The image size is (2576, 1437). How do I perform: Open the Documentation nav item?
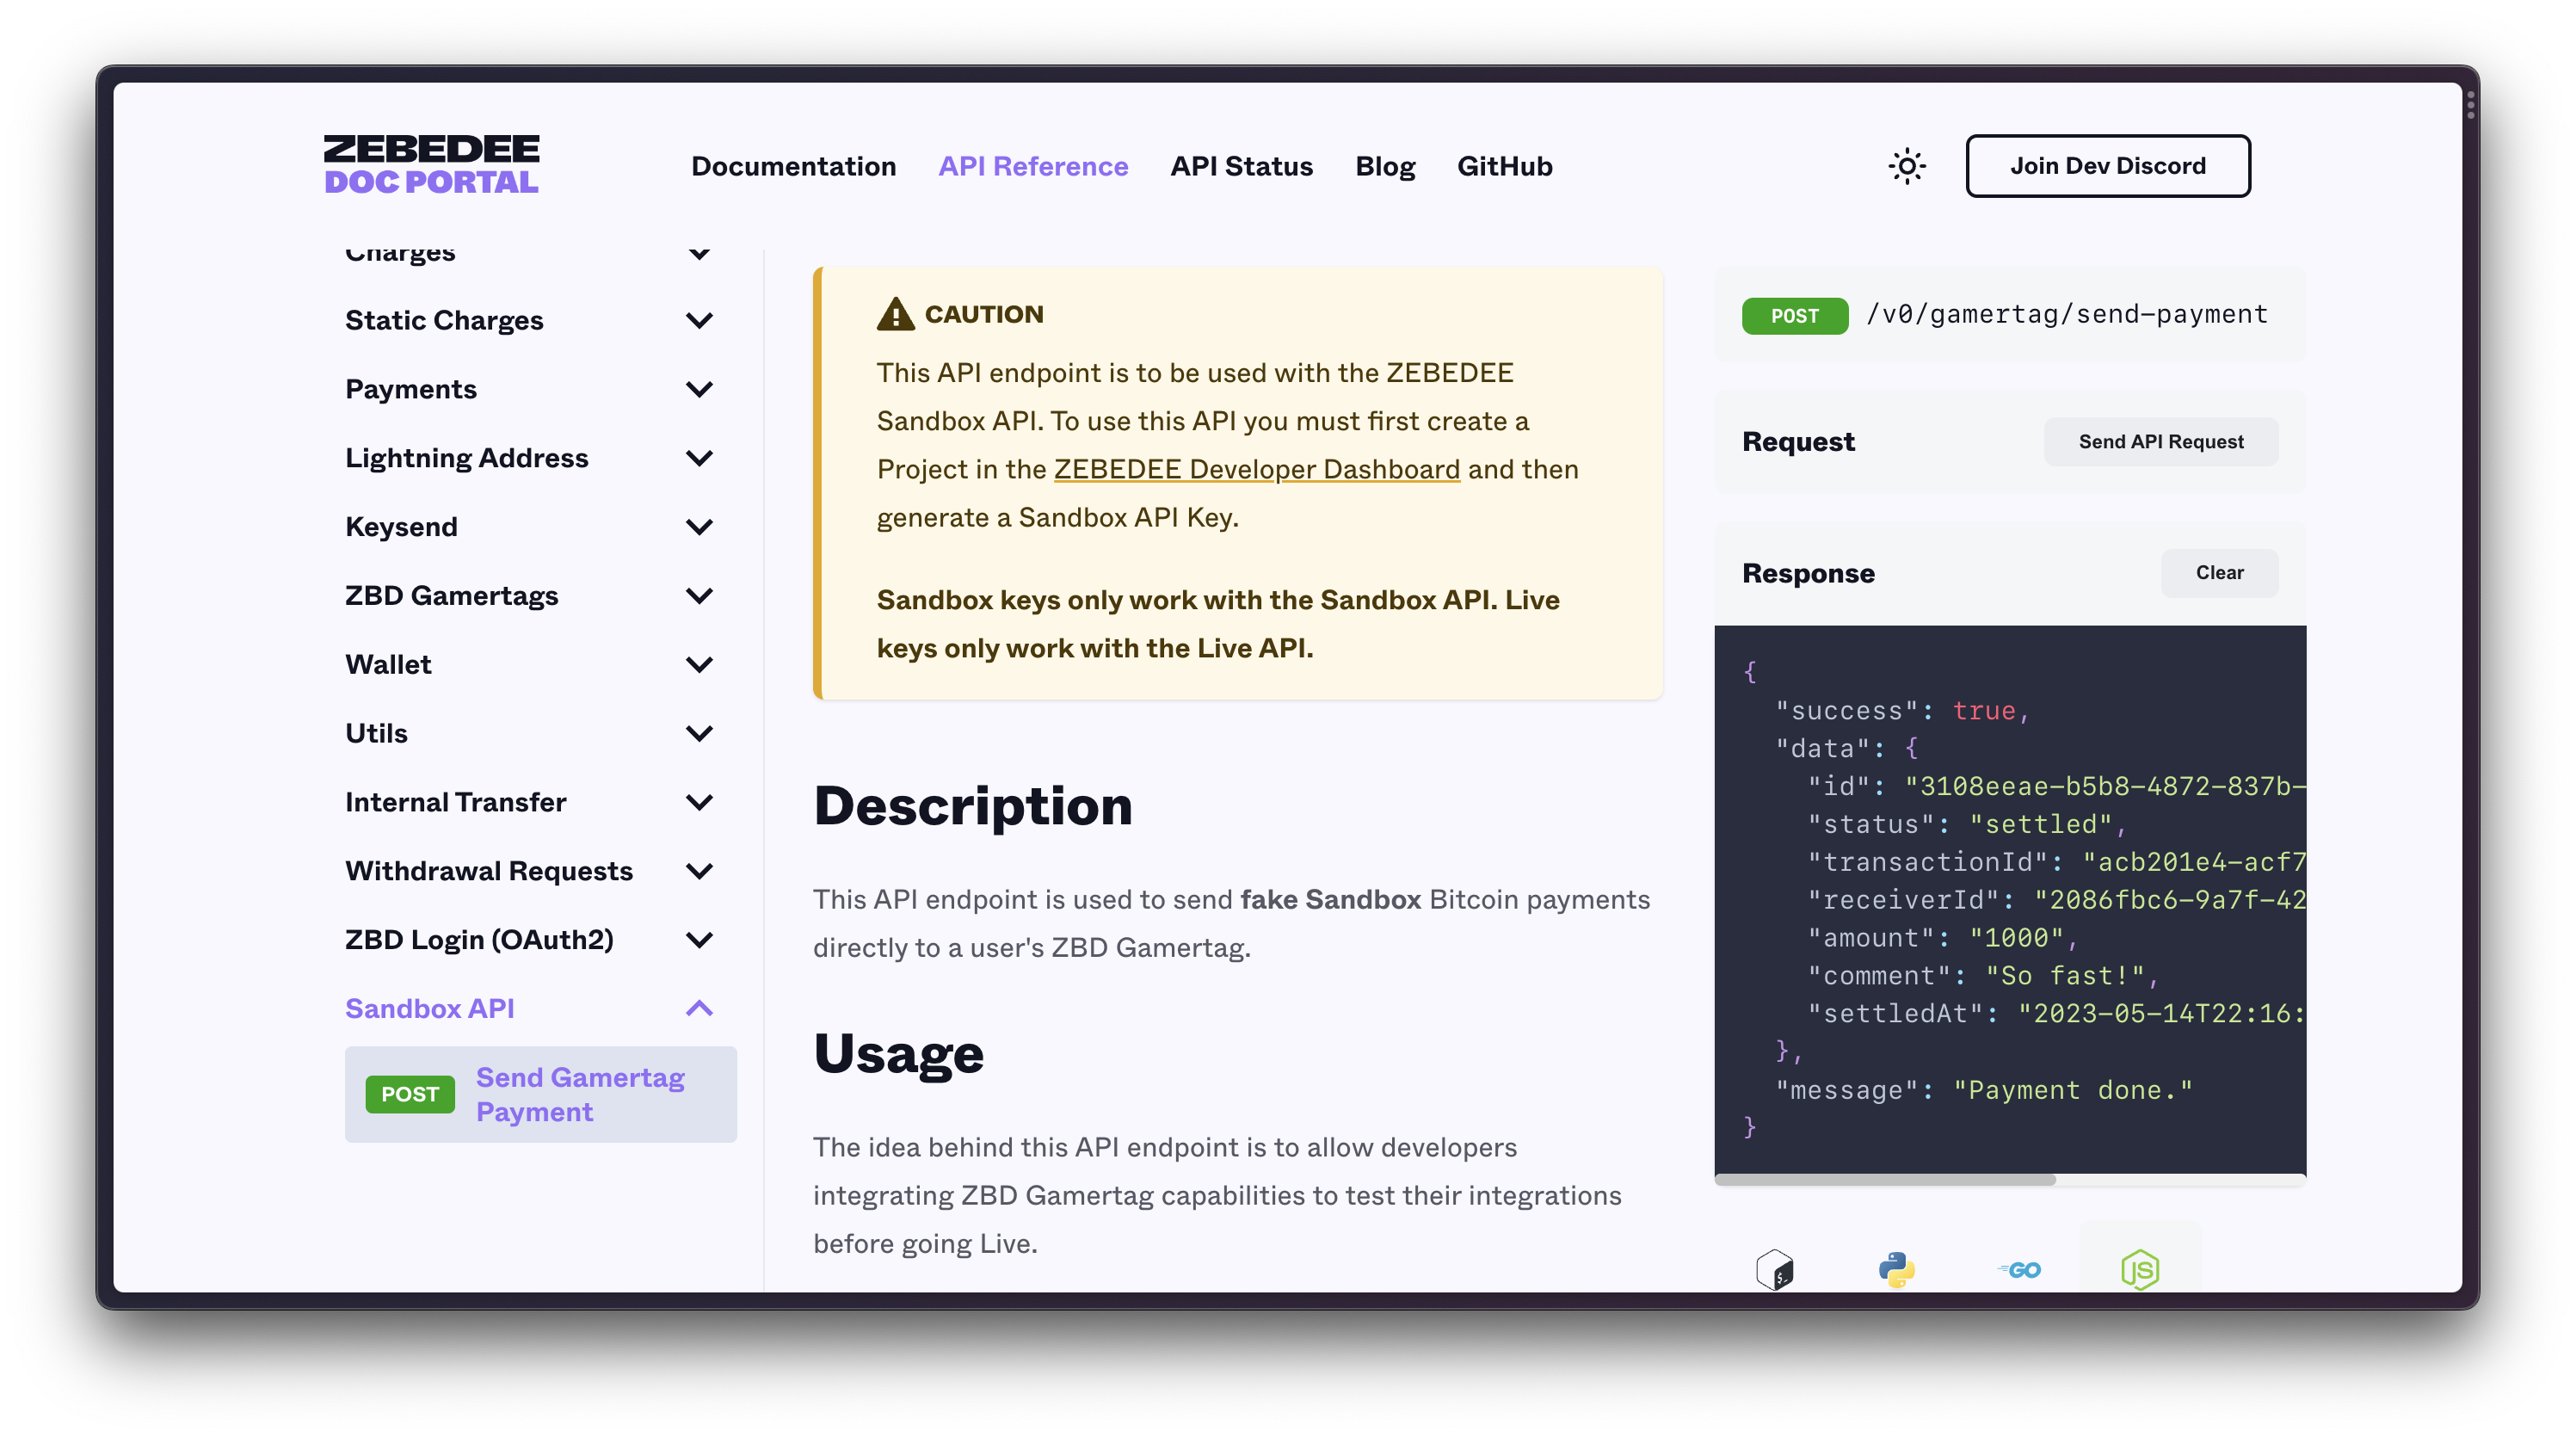[x=793, y=166]
